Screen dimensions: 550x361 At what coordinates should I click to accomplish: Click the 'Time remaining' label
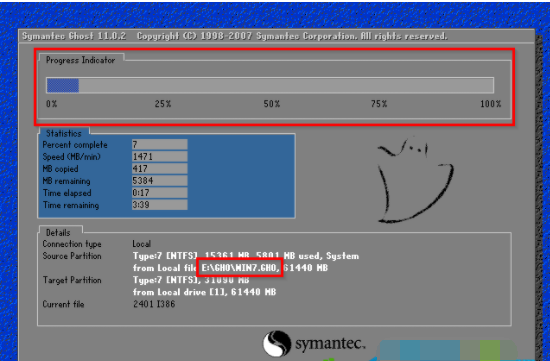pyautogui.click(x=71, y=205)
